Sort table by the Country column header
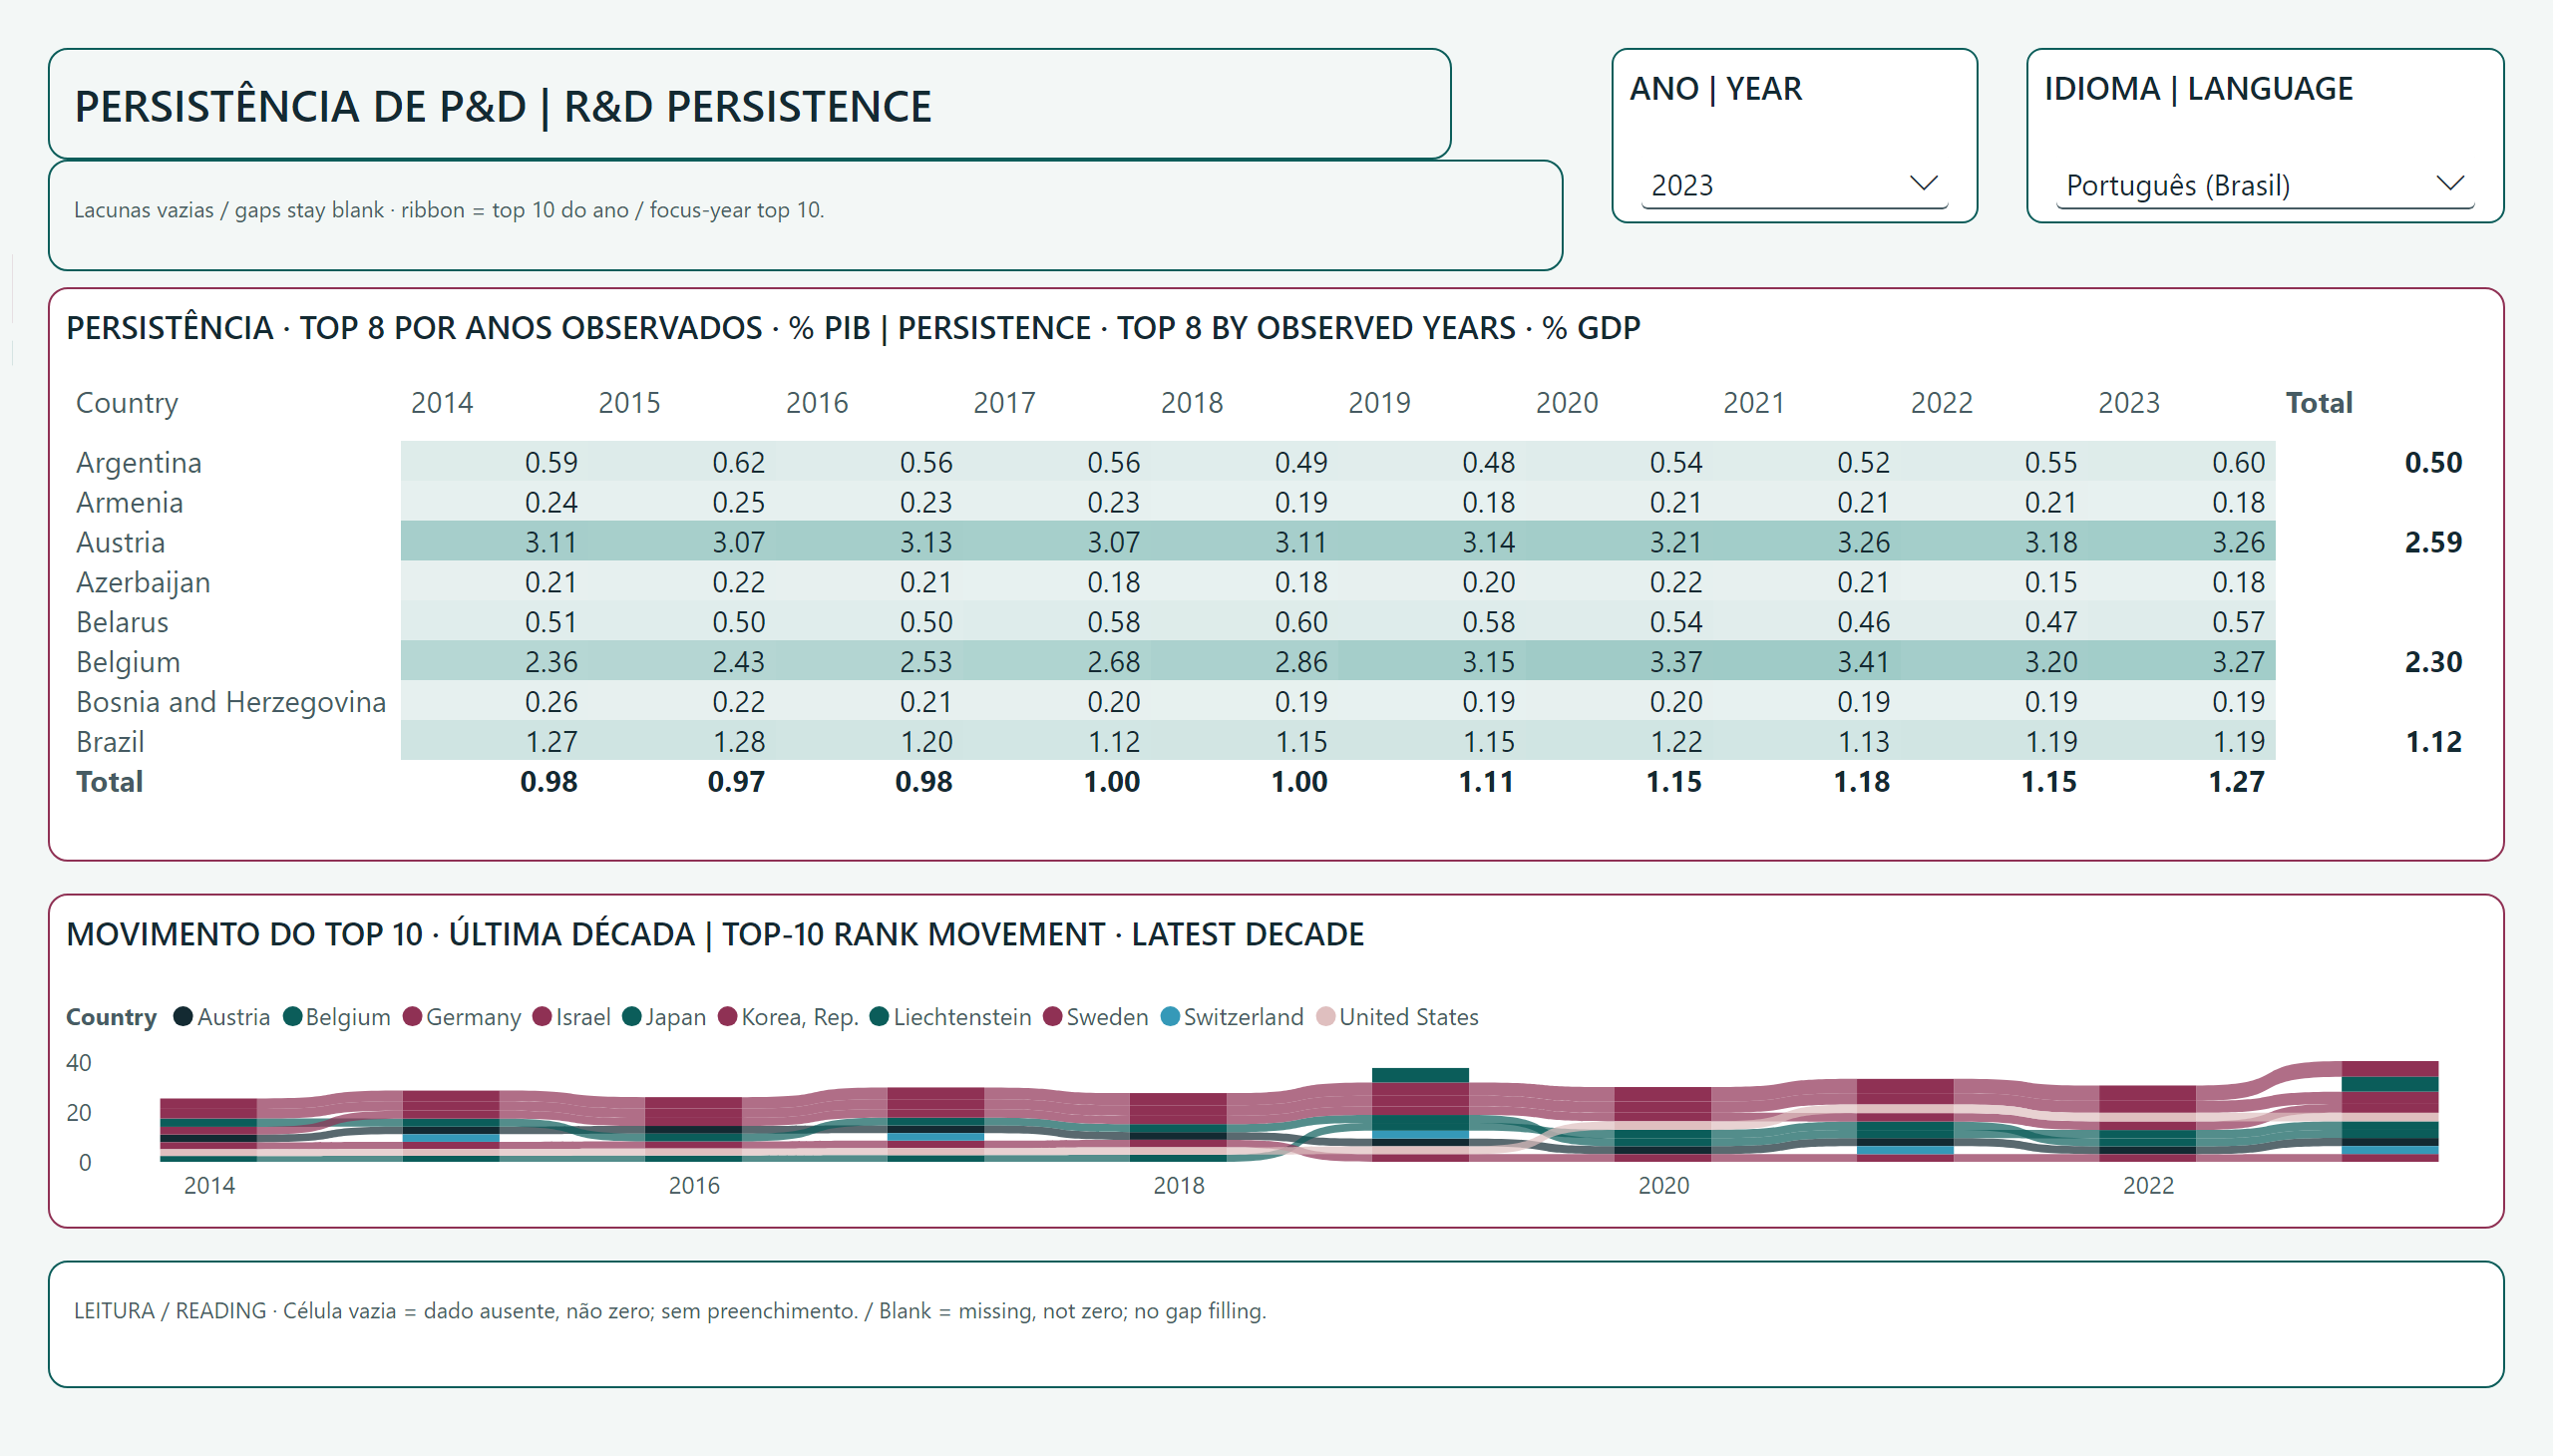The image size is (2553, 1456). click(127, 403)
